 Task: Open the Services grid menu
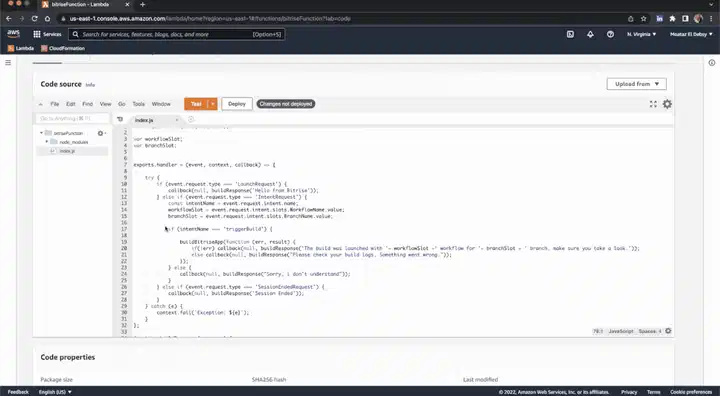tap(47, 34)
